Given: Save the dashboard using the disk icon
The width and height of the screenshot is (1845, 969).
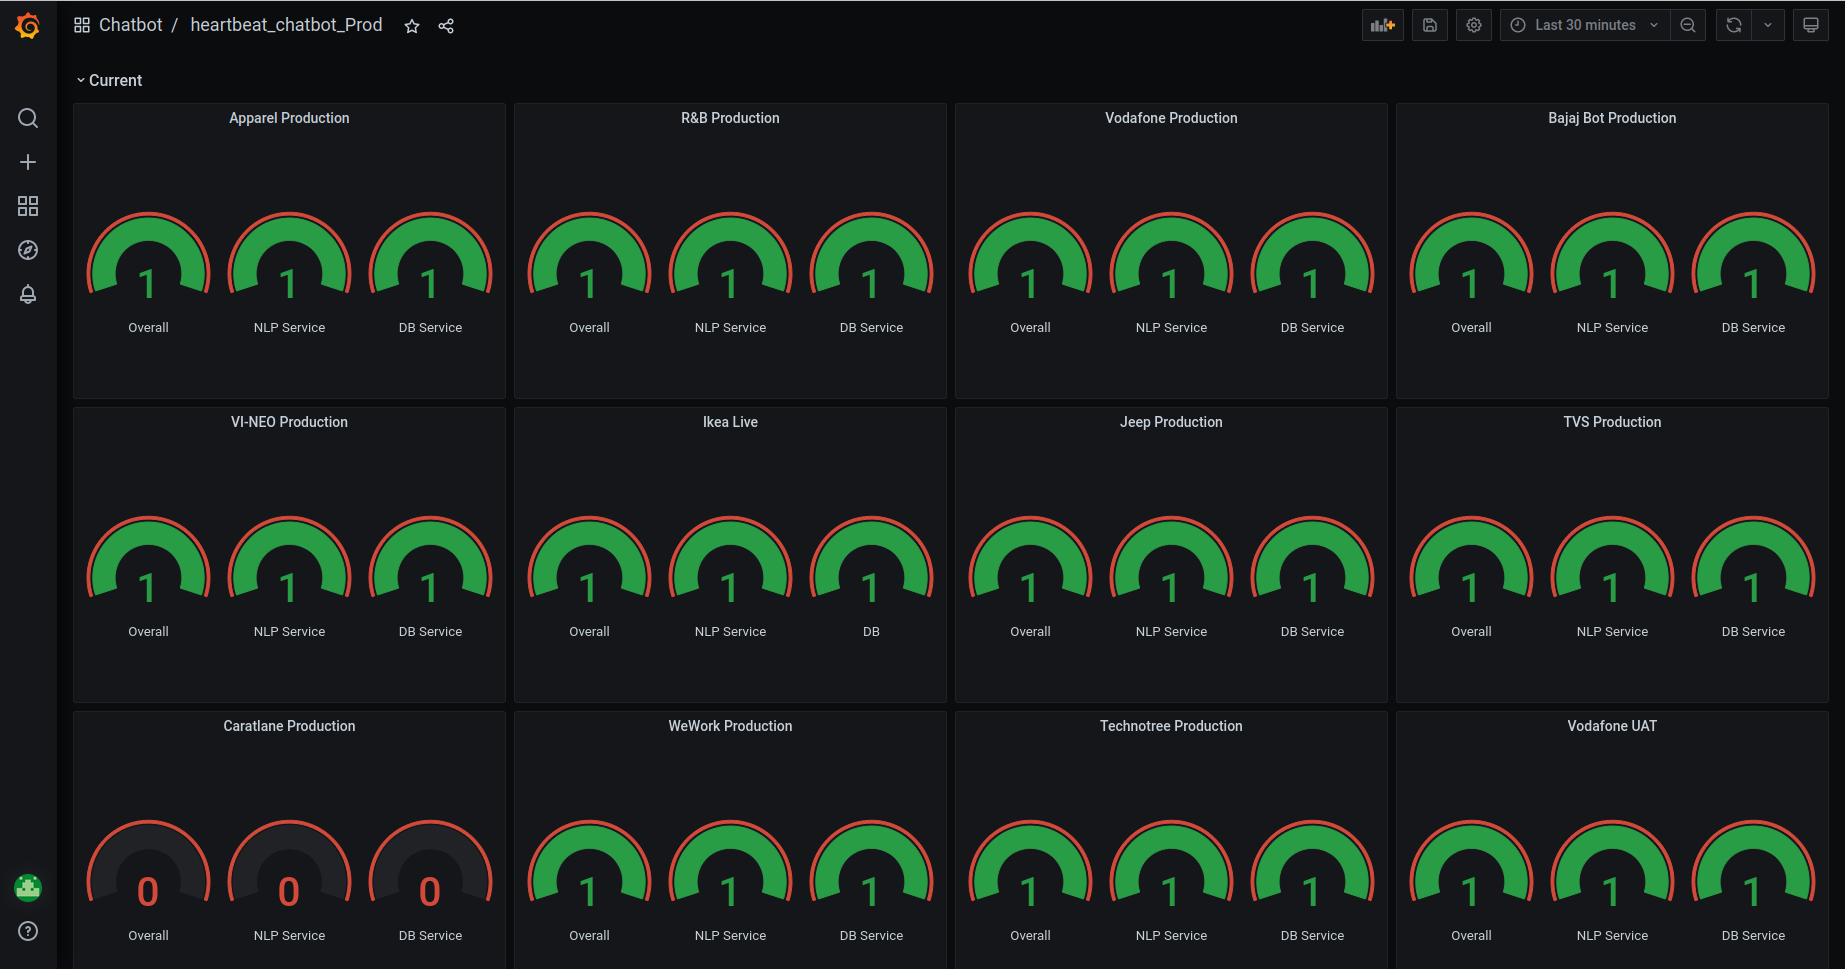Looking at the screenshot, I should click(1429, 25).
